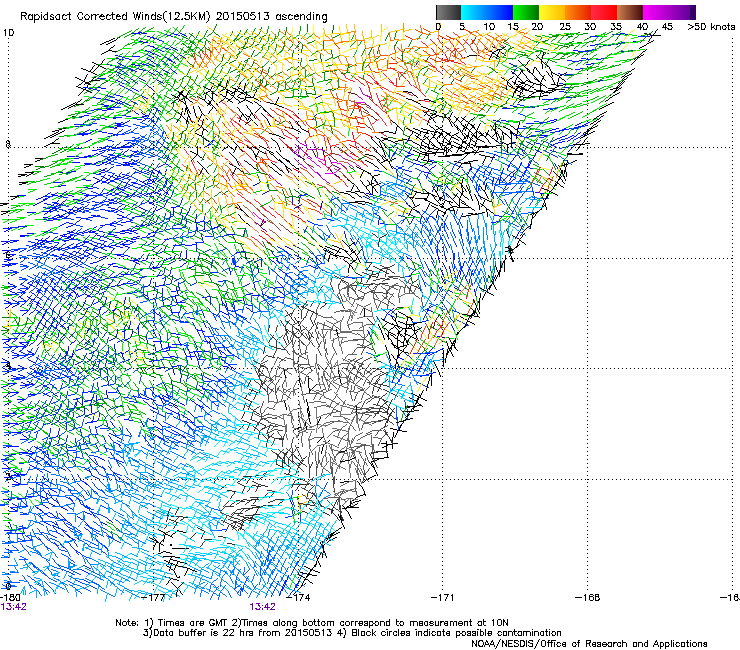Screen dimensions: 740x650
Task: Click the legend value "10" under color bar
Action: click(x=489, y=27)
